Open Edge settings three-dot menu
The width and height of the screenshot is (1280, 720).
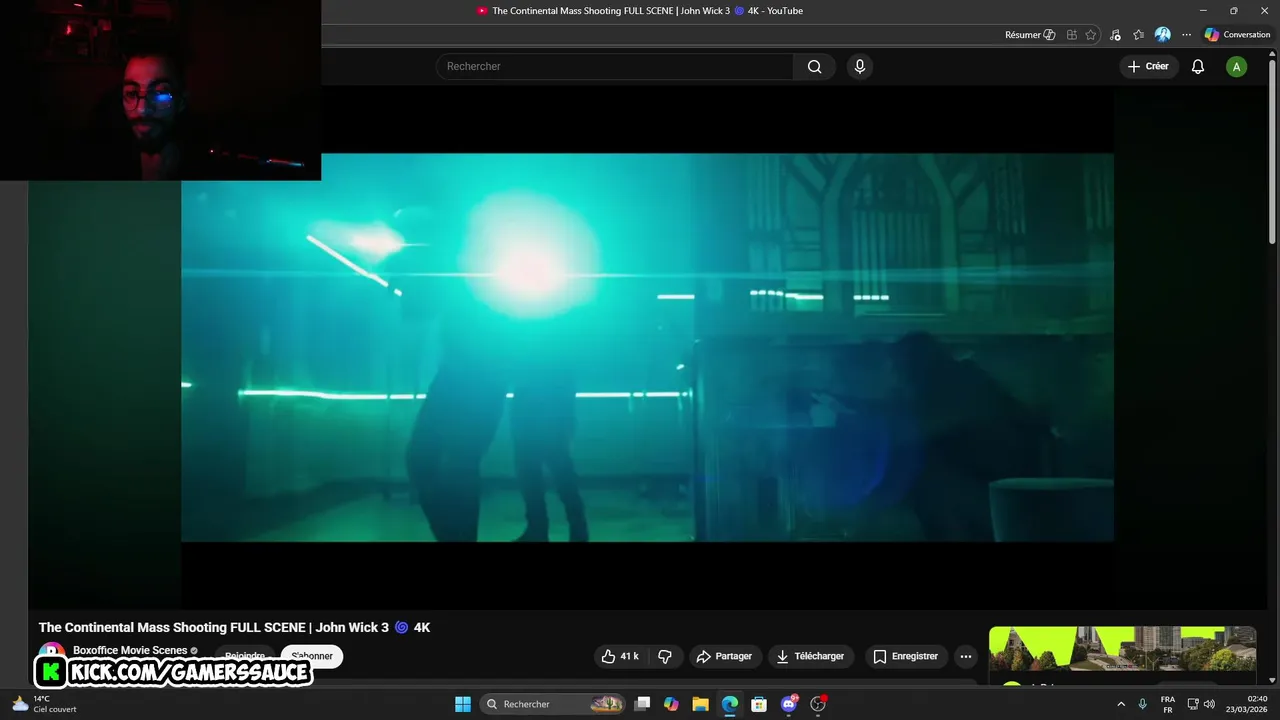coord(1187,35)
